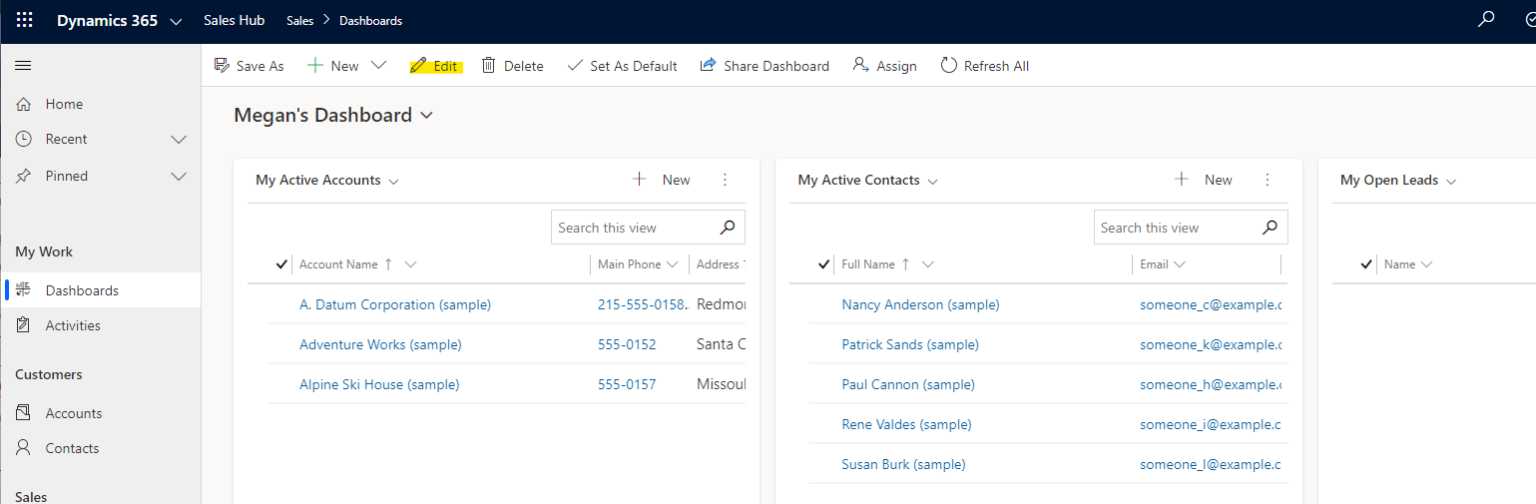1536x504 pixels.
Task: Open the Megan's Dashboard selector dropdown
Action: [427, 116]
